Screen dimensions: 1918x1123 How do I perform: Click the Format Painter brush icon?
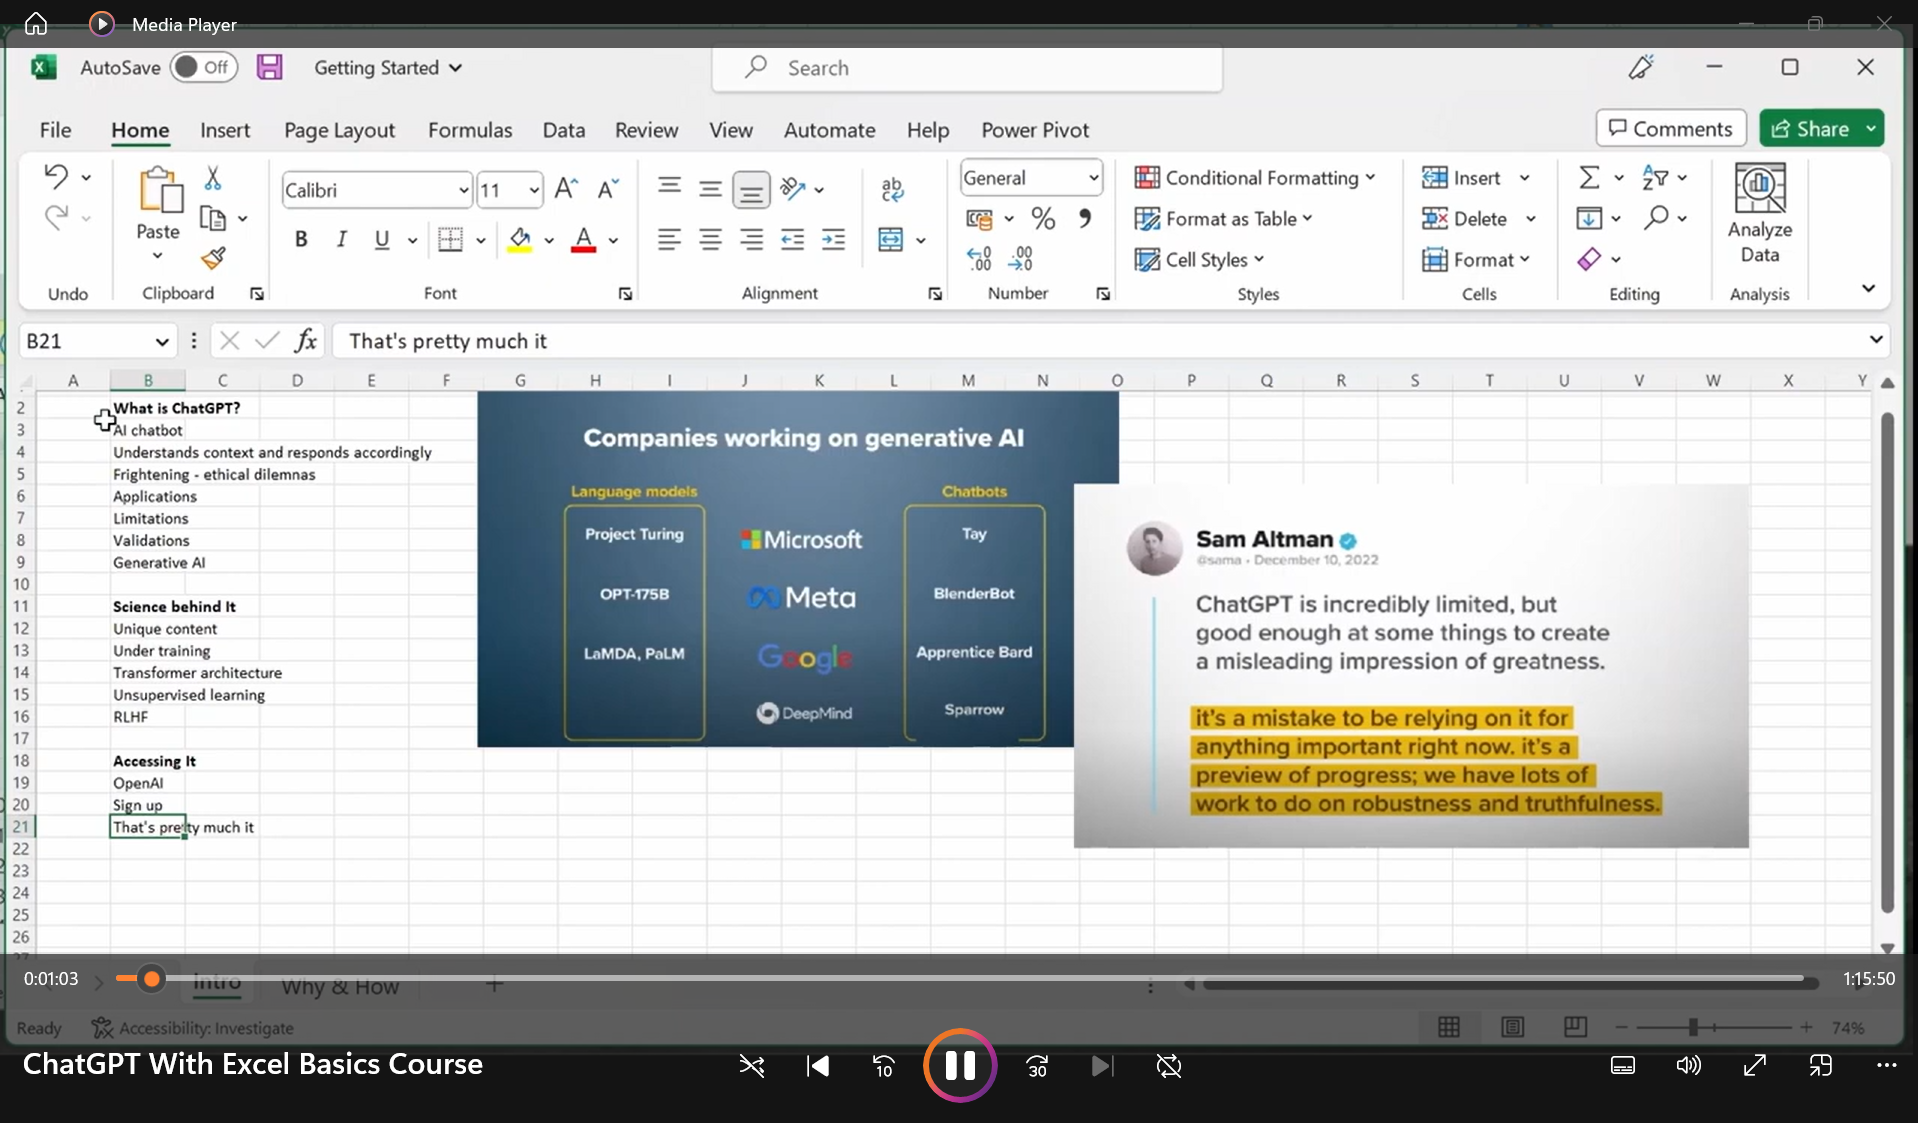[x=212, y=259]
